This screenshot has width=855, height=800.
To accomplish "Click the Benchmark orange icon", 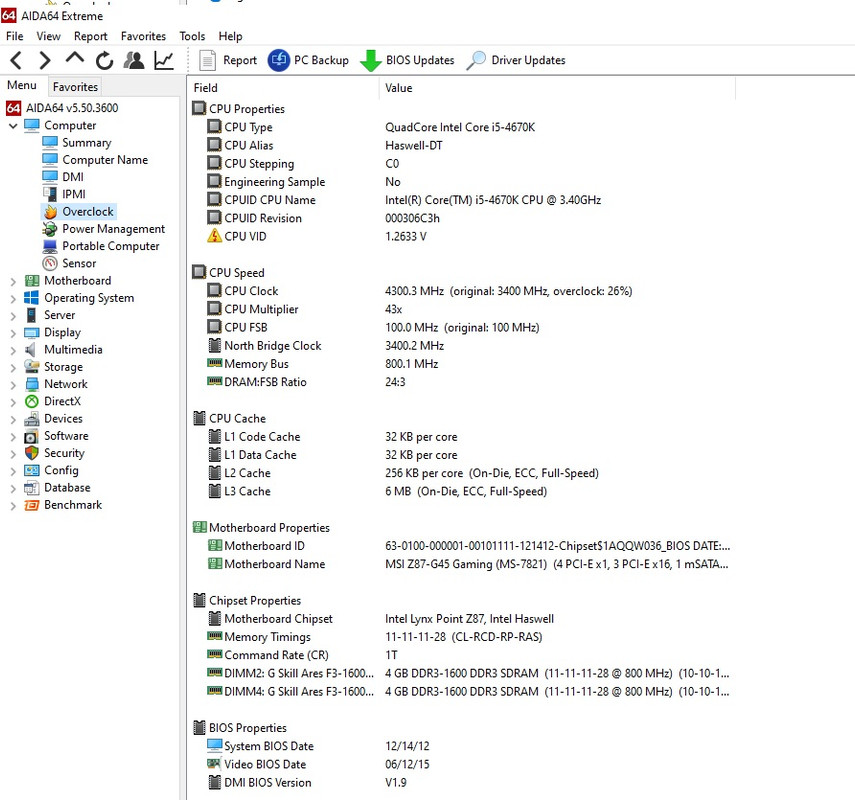I will tap(32, 505).
